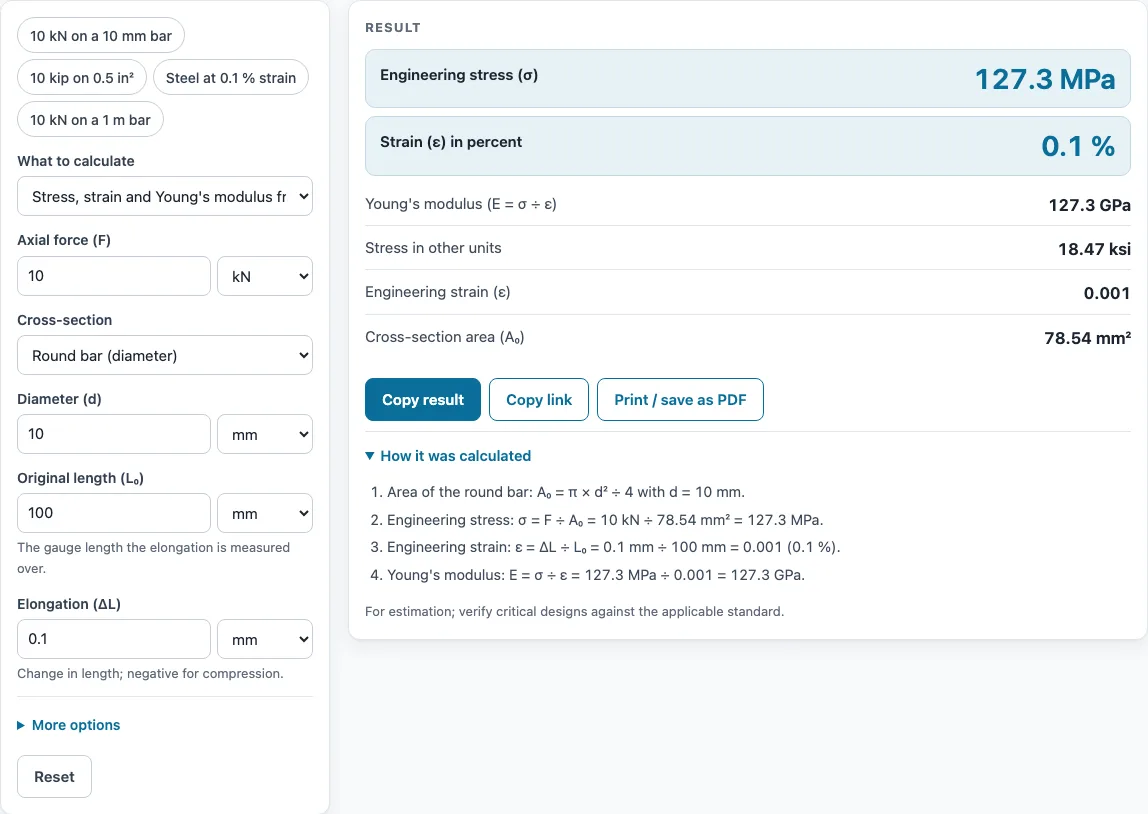Screen dimensions: 1148x814
Task: Click the 78.54 mm² cross-section area value
Action: (1088, 337)
